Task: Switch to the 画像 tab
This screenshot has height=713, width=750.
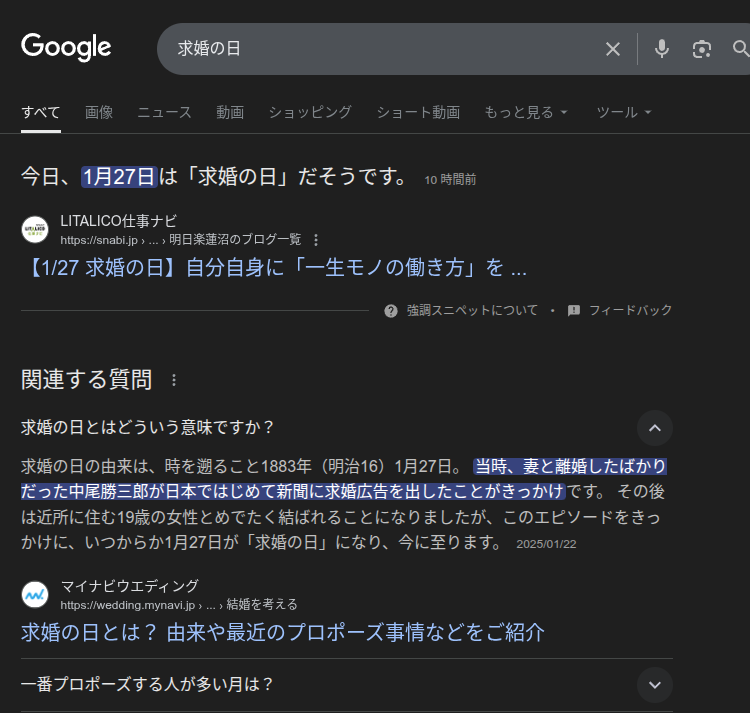Action: click(99, 112)
